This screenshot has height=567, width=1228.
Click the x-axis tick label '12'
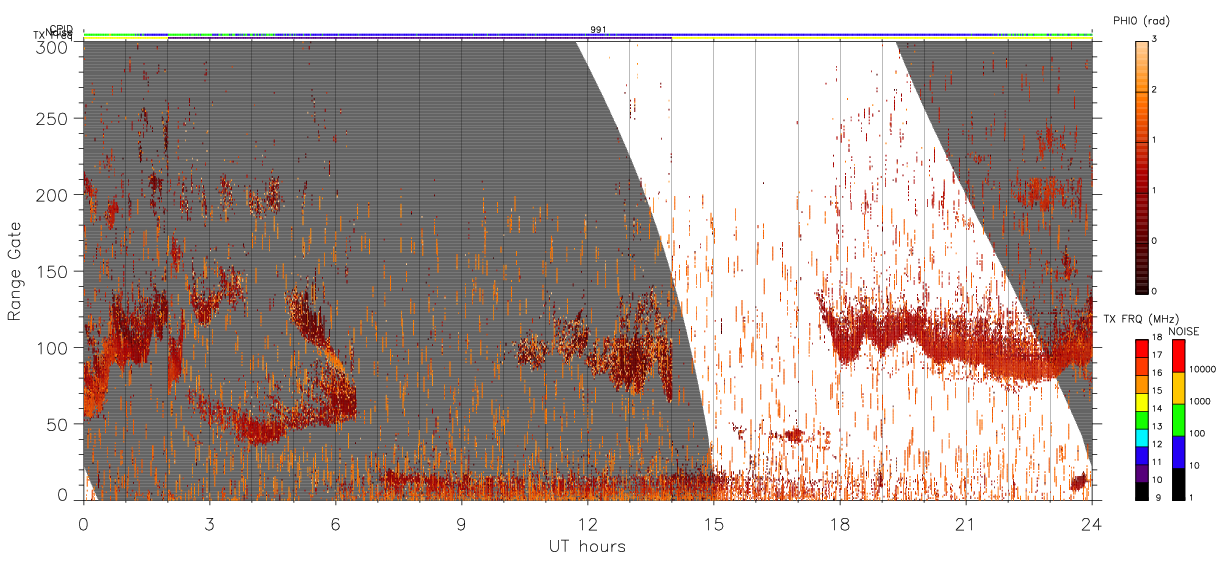[x=587, y=523]
